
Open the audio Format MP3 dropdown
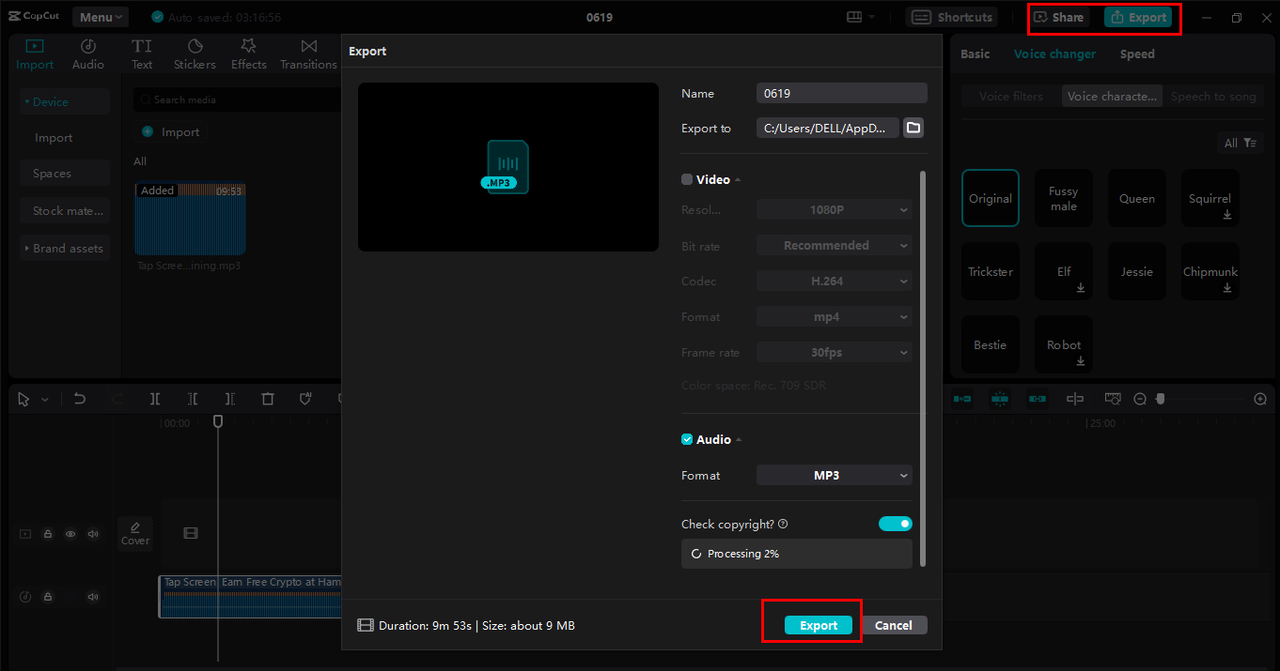tap(835, 475)
